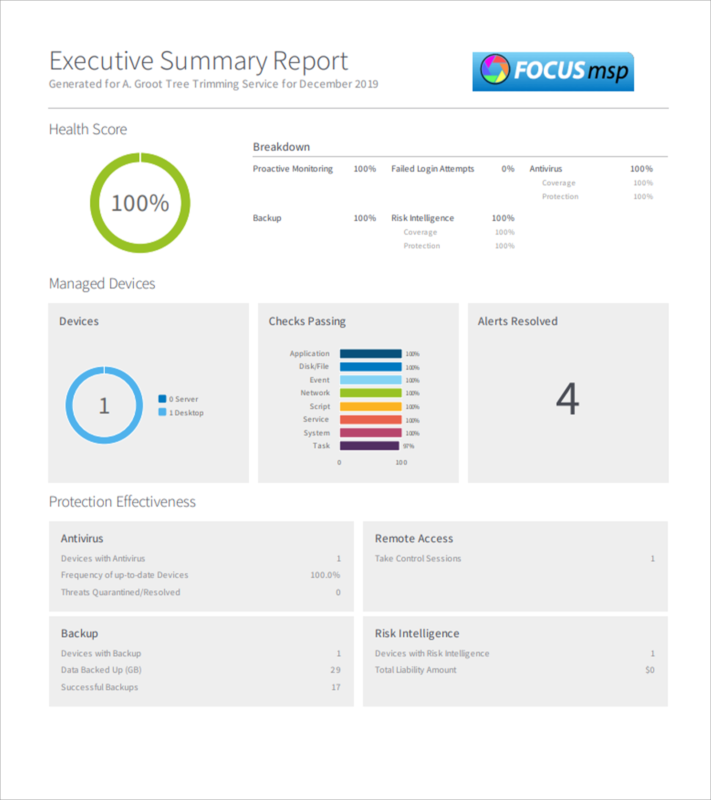The width and height of the screenshot is (711, 800).
Task: Select the Take Control Sessions row
Action: 418,559
